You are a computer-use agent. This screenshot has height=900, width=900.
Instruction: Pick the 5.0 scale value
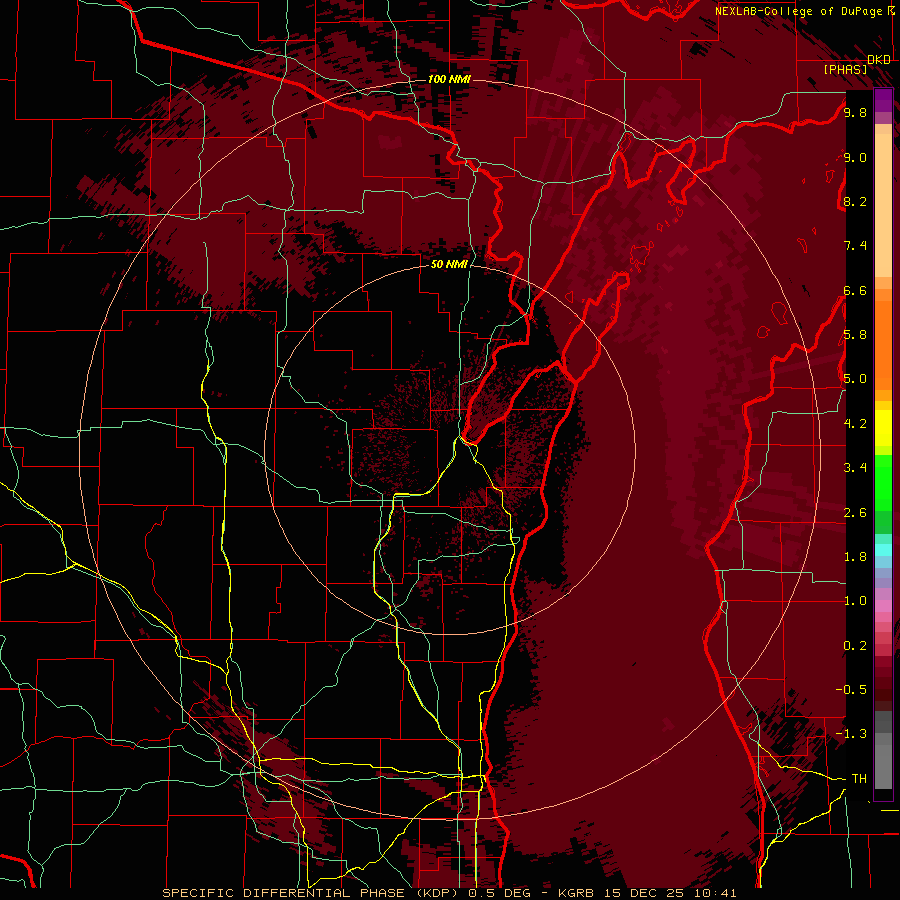(x=855, y=379)
